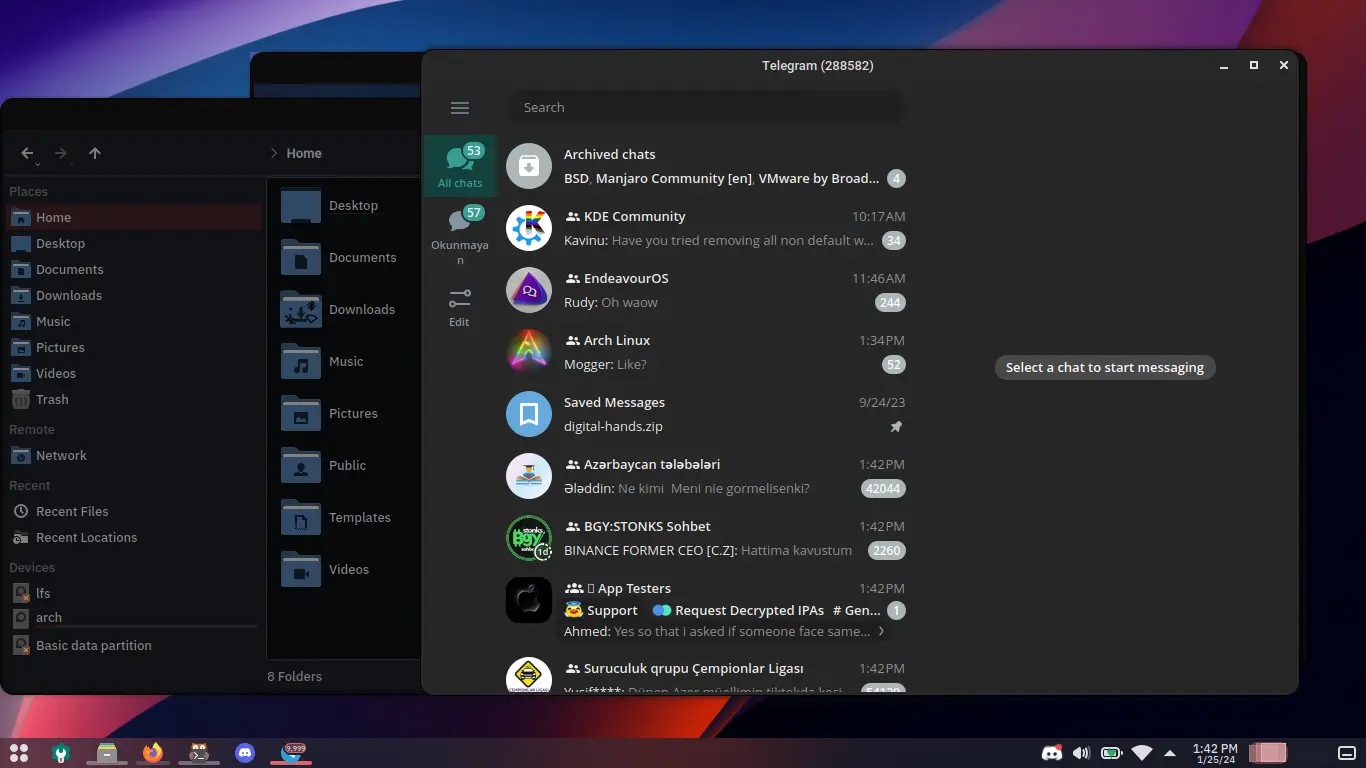1366x768 pixels.
Task: Open the Saved Messages bookmark avatar
Action: 529,414
